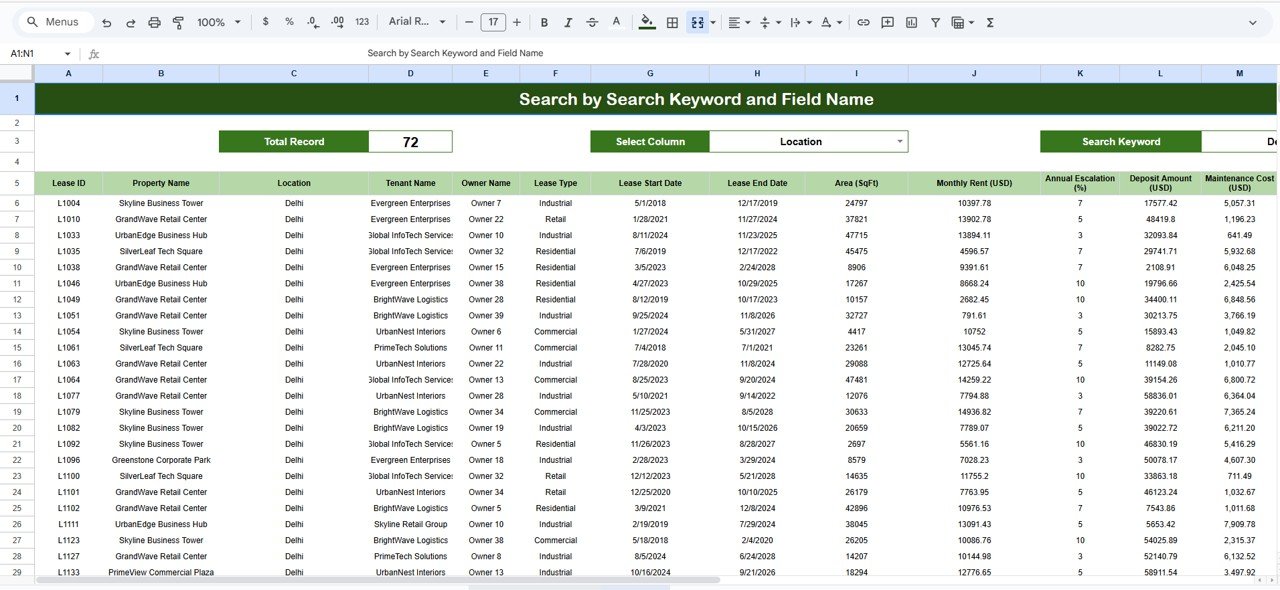Insert a chart from the toolbar
The width and height of the screenshot is (1280, 590).
click(911, 21)
